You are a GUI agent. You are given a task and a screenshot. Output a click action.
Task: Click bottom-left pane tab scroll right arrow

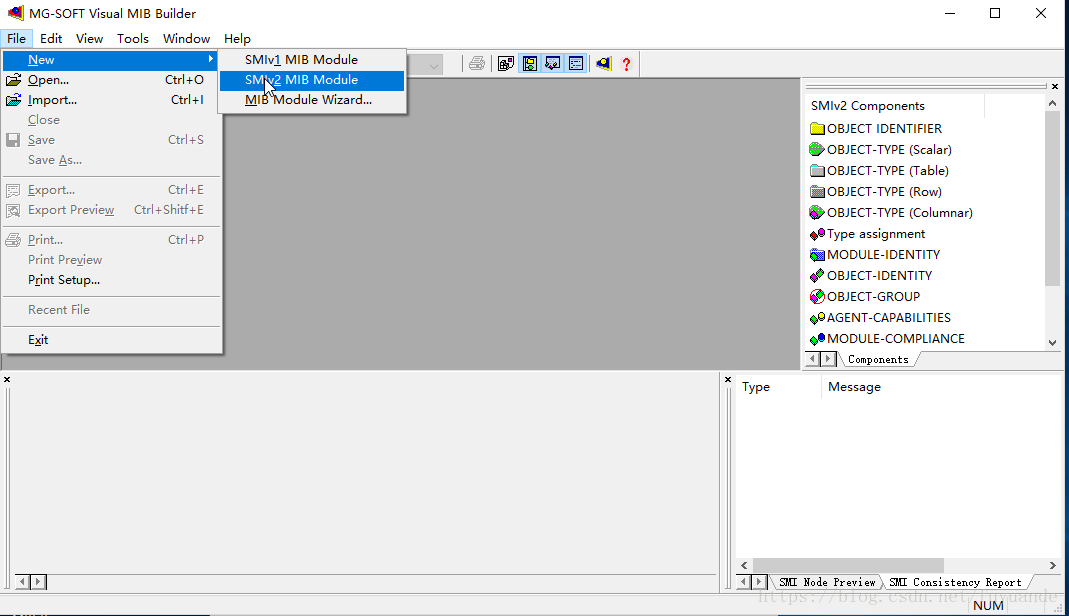click(x=38, y=582)
